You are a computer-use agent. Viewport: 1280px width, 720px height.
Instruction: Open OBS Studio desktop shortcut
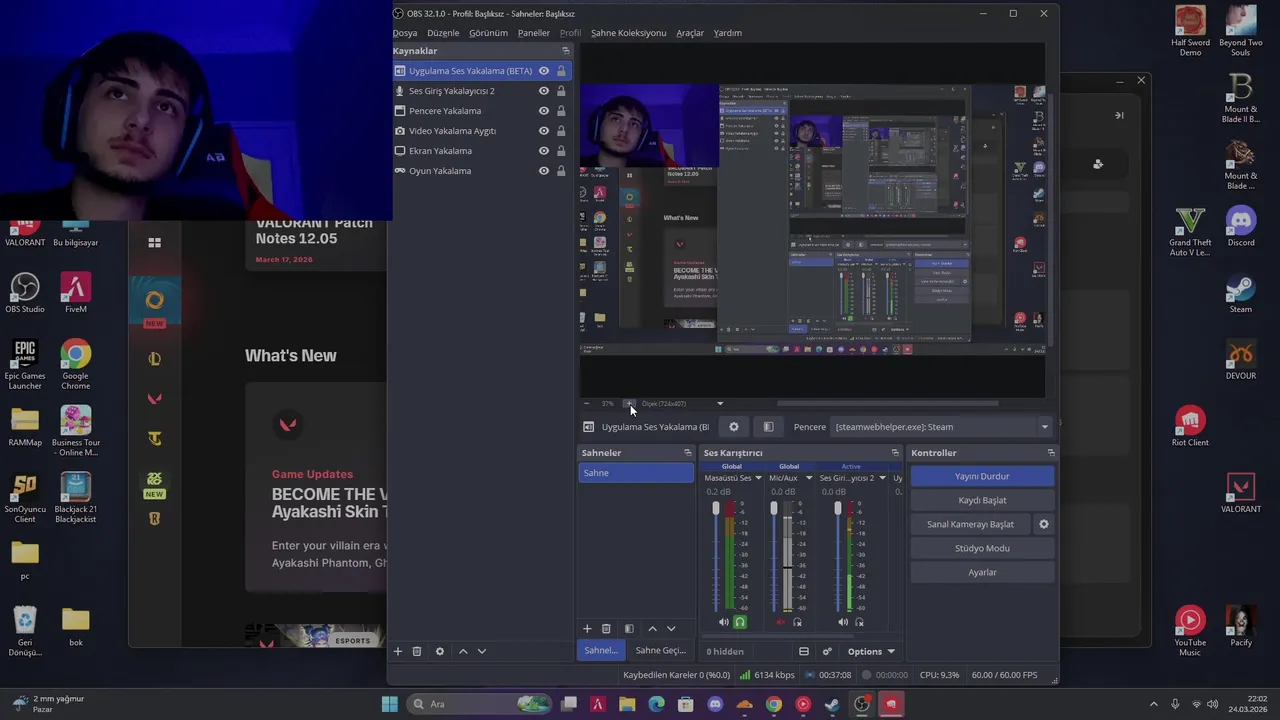pos(25,293)
